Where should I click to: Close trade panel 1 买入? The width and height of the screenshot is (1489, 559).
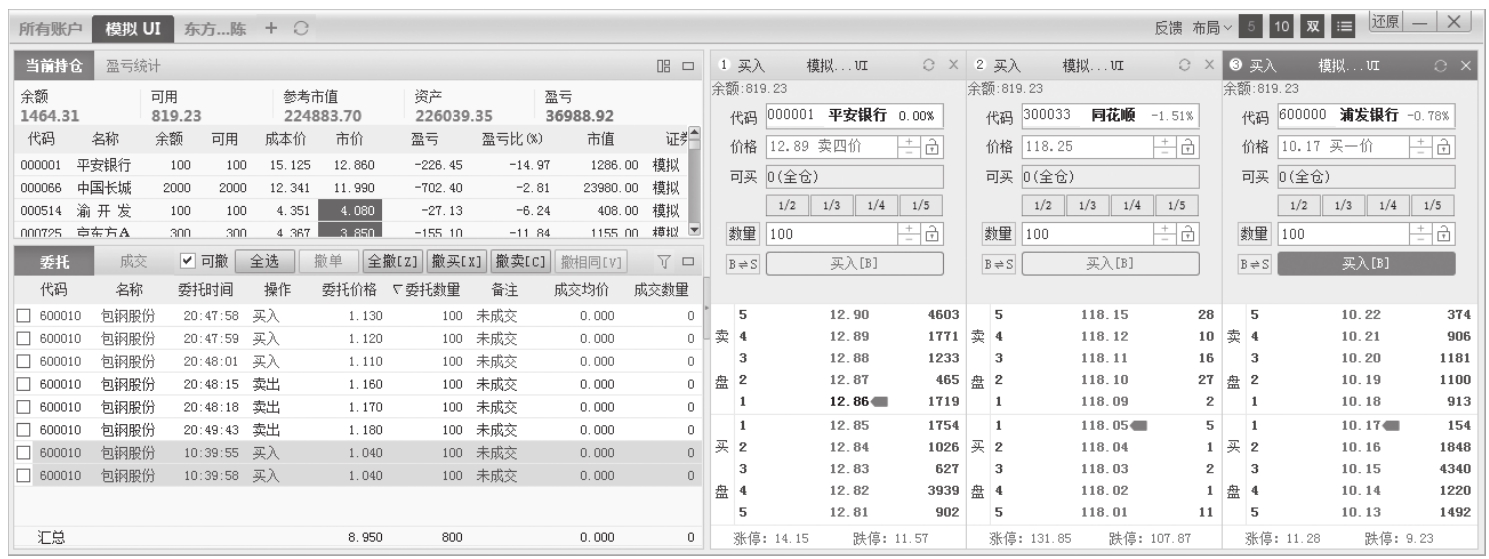coord(952,65)
